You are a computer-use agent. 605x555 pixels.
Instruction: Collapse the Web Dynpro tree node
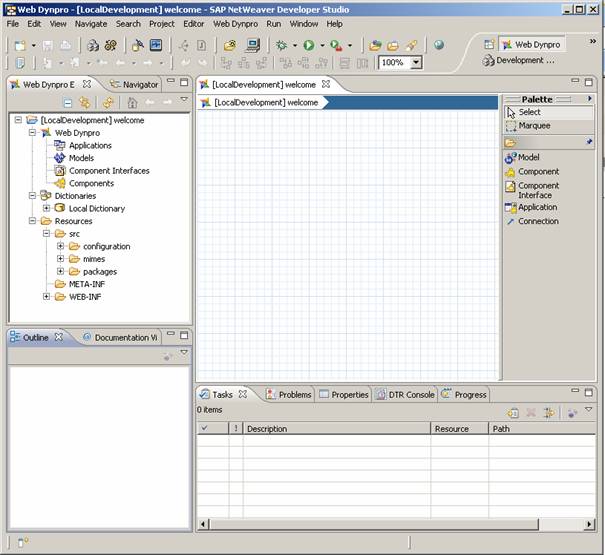click(32, 133)
